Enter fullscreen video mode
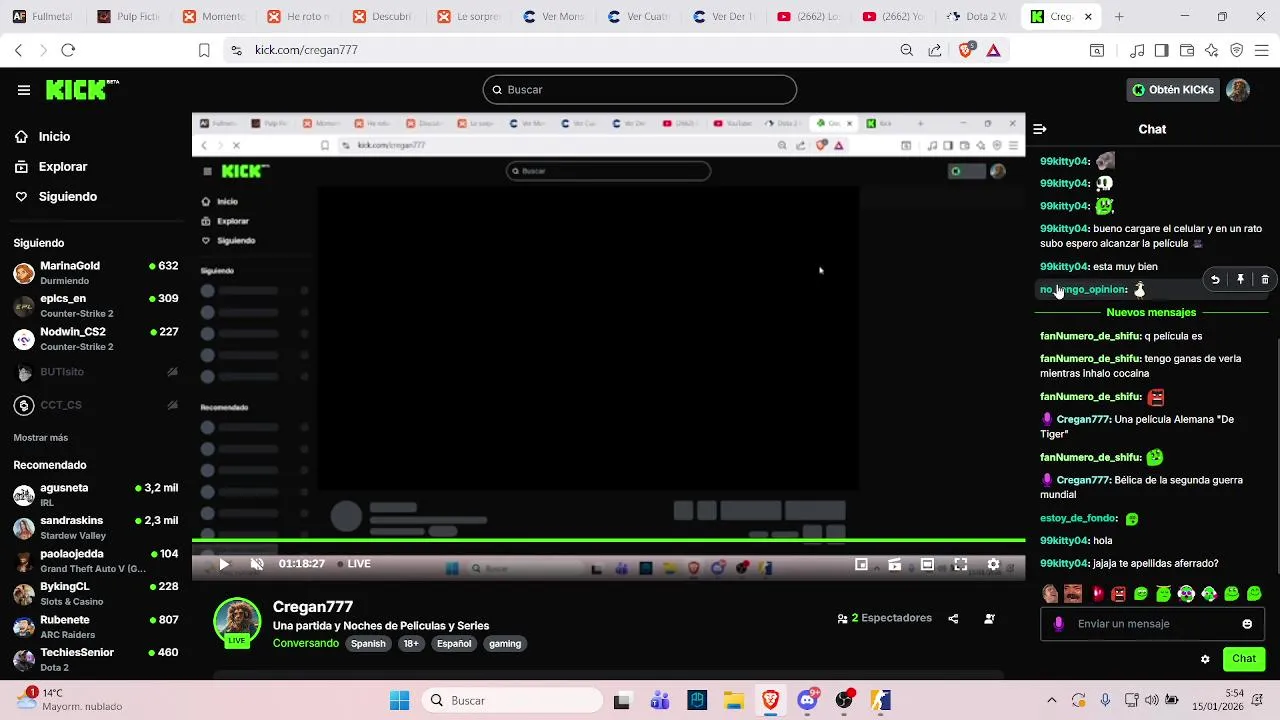 [960, 564]
